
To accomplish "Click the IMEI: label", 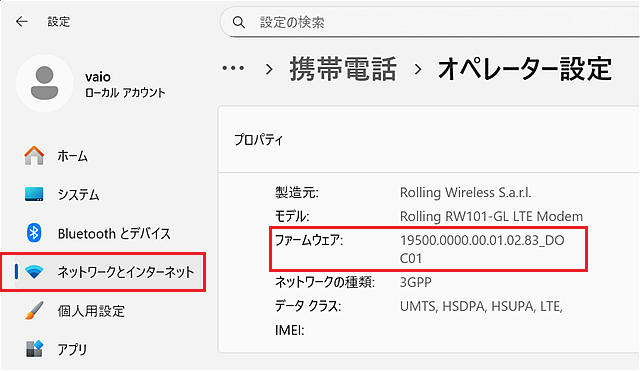I will (x=289, y=330).
